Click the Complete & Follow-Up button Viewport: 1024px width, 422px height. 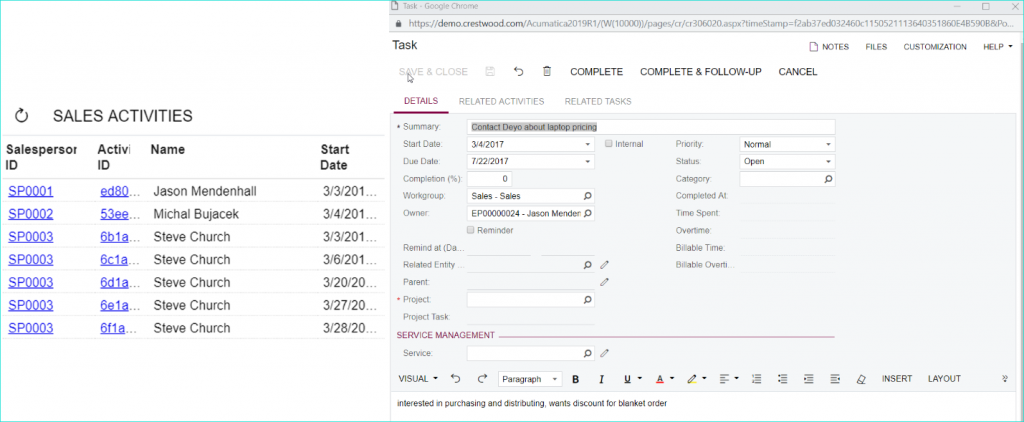[x=701, y=72]
